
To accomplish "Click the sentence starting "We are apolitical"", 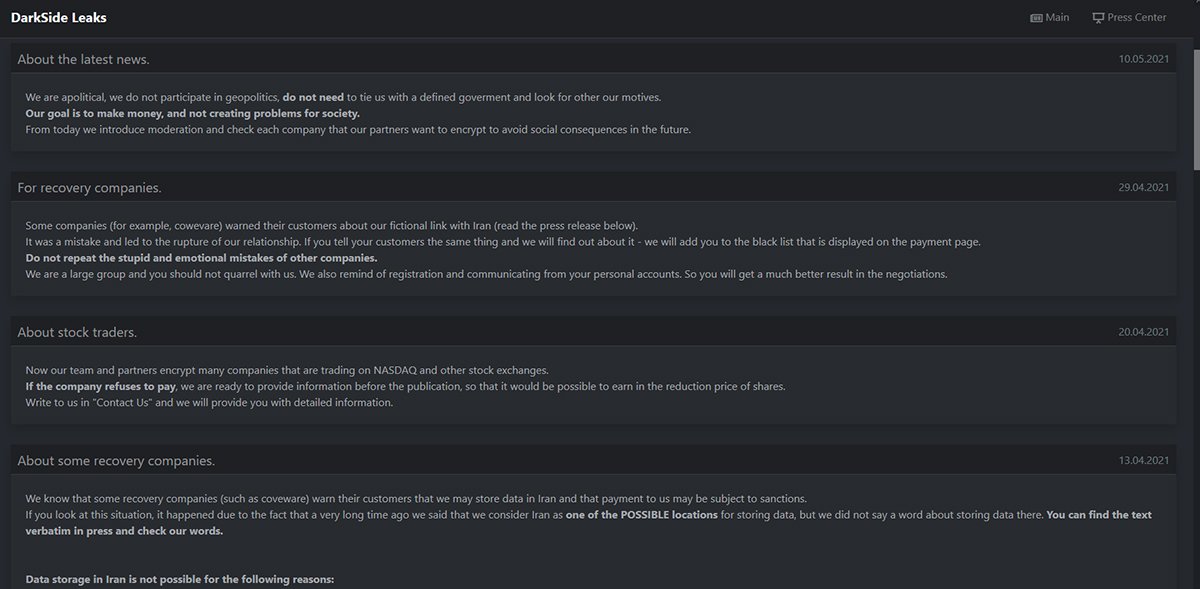I will pyautogui.click(x=150, y=97).
